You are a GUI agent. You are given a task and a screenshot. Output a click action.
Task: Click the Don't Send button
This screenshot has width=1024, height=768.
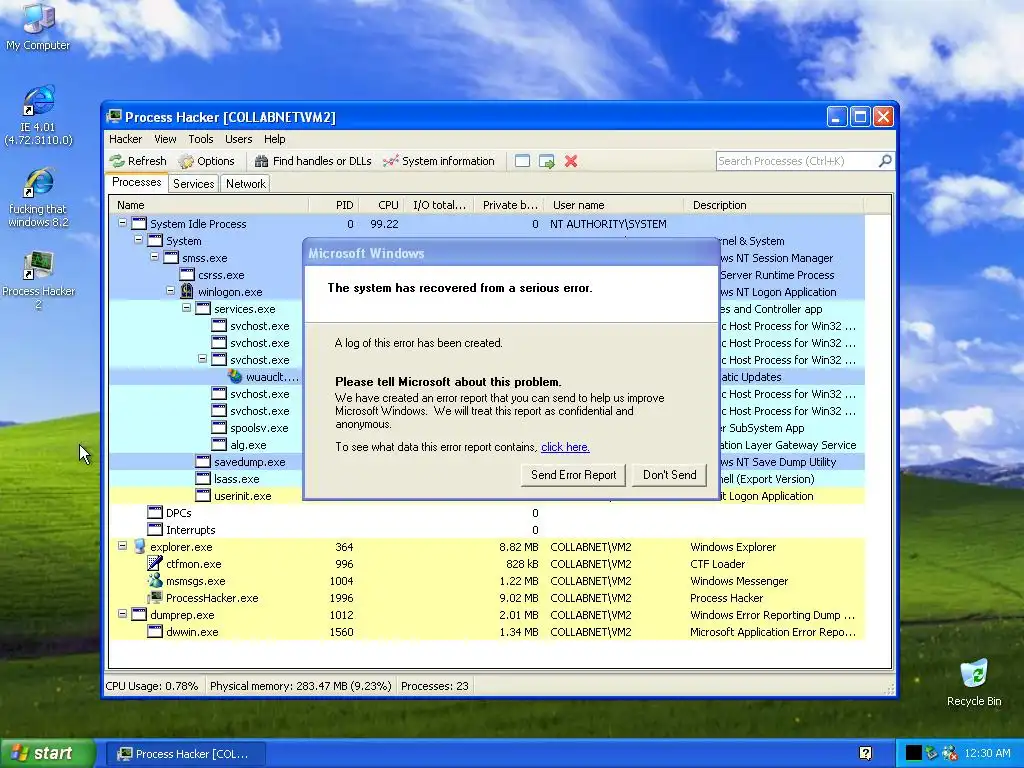click(669, 475)
